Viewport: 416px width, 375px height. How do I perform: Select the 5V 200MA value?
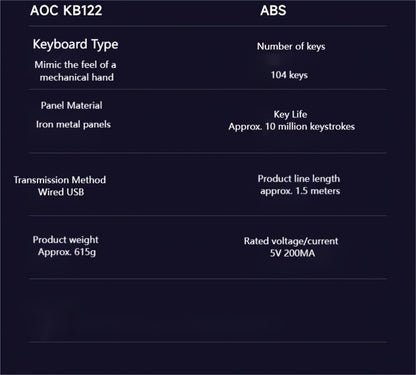(292, 253)
